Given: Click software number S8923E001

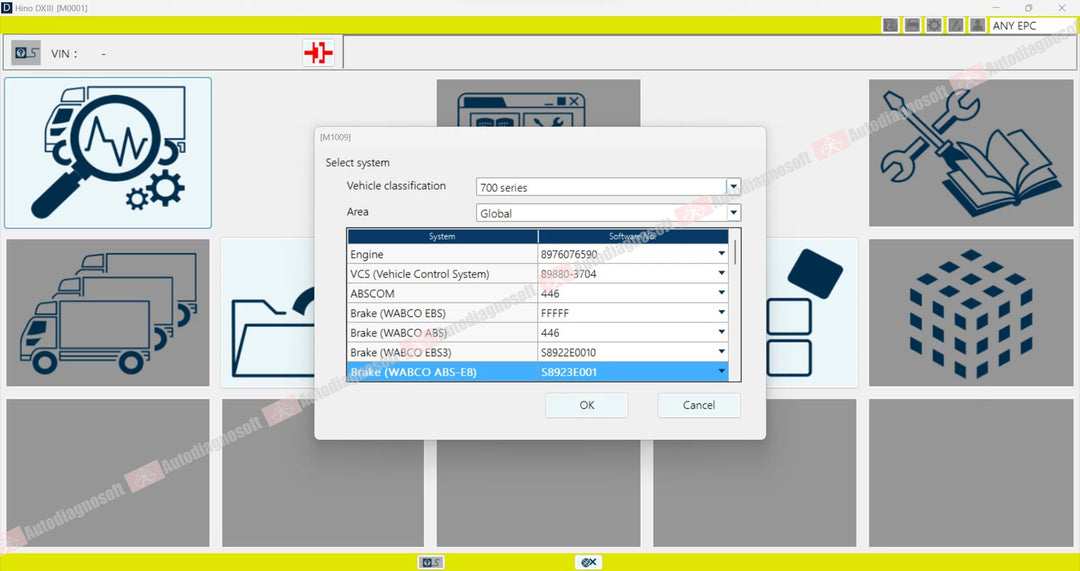Looking at the screenshot, I should [569, 372].
